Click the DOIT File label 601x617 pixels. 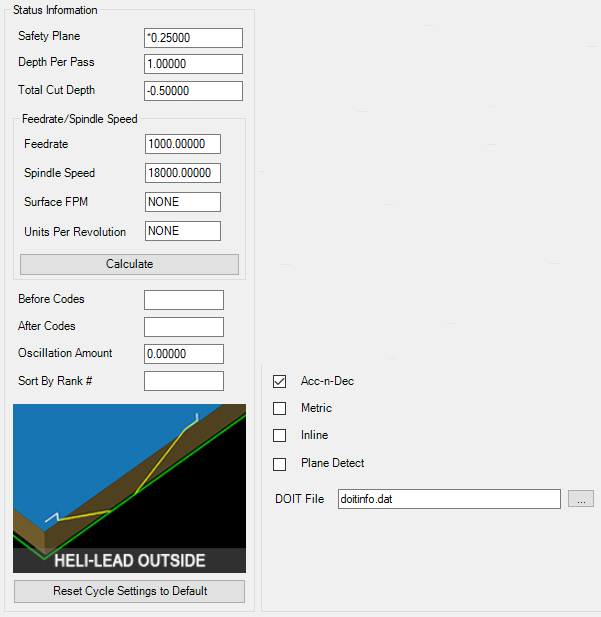[300, 499]
